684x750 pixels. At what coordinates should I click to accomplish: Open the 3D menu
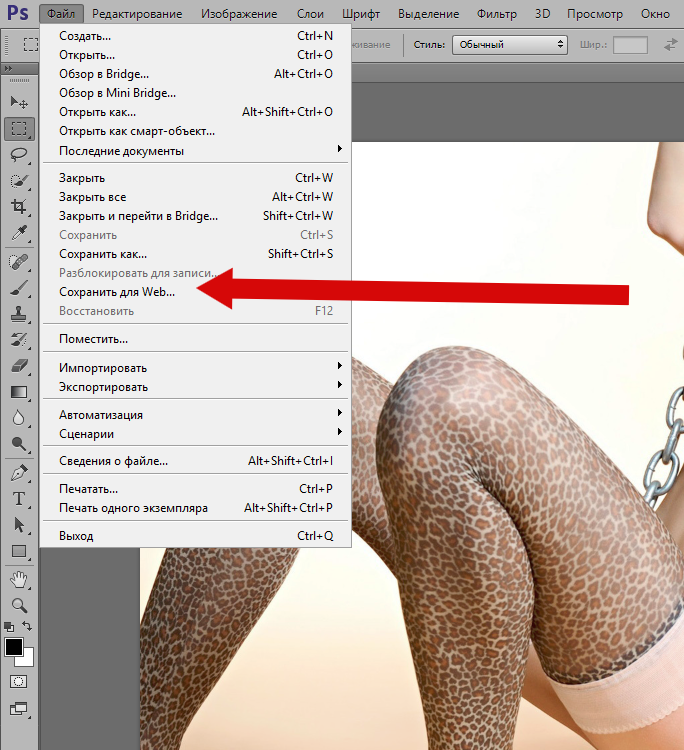(x=542, y=14)
